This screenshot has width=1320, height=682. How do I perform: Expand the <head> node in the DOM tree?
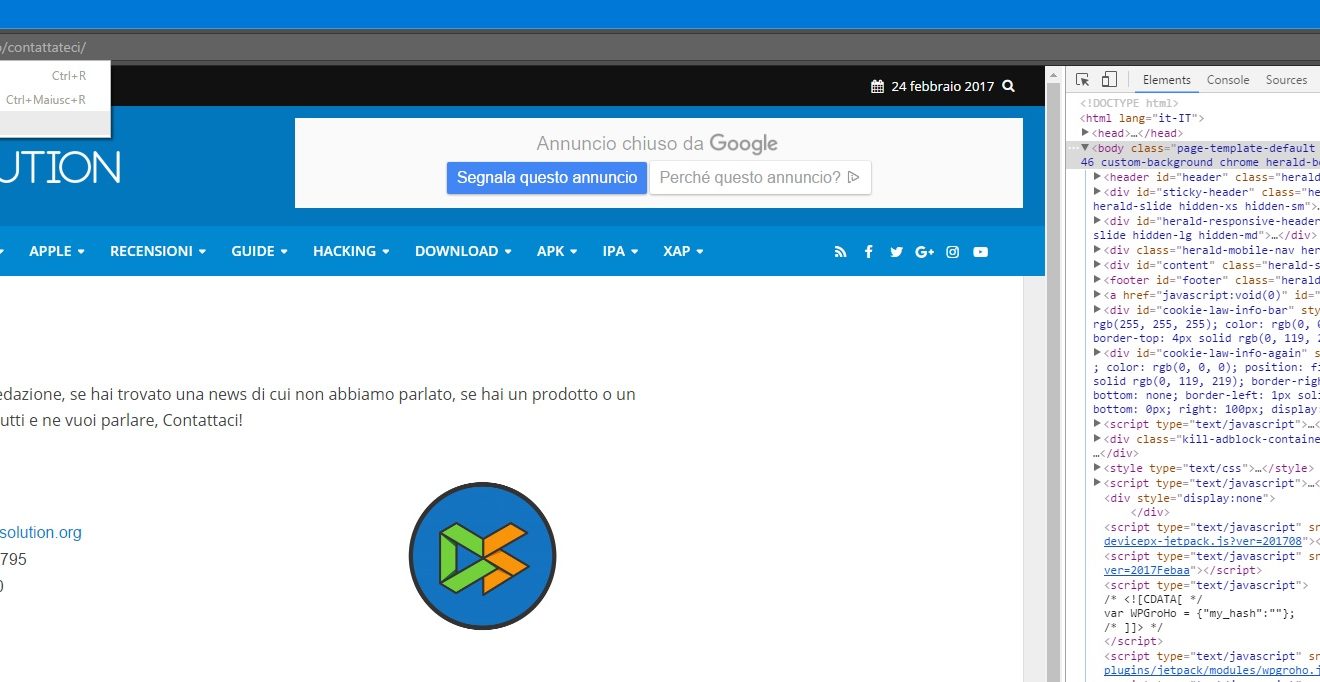click(1086, 133)
